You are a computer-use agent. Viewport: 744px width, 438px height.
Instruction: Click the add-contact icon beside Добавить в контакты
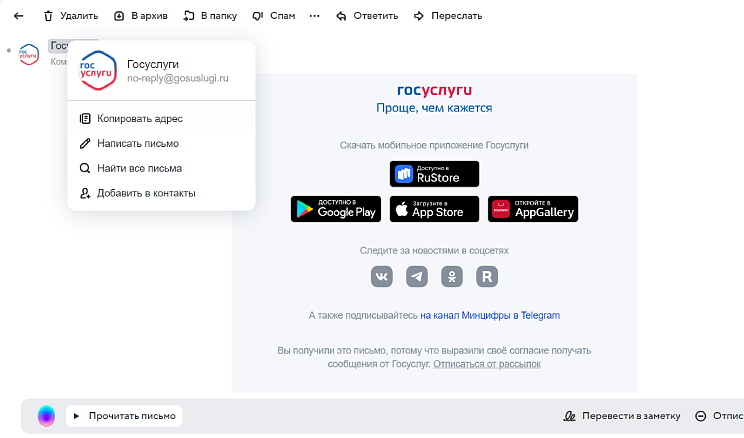85,193
